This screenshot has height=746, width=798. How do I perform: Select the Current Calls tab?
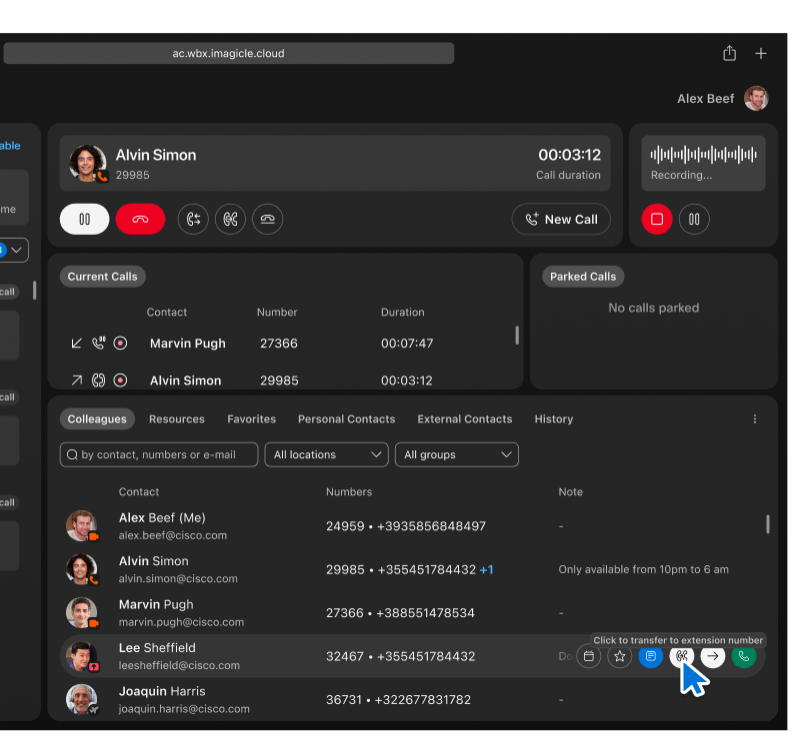pos(103,276)
